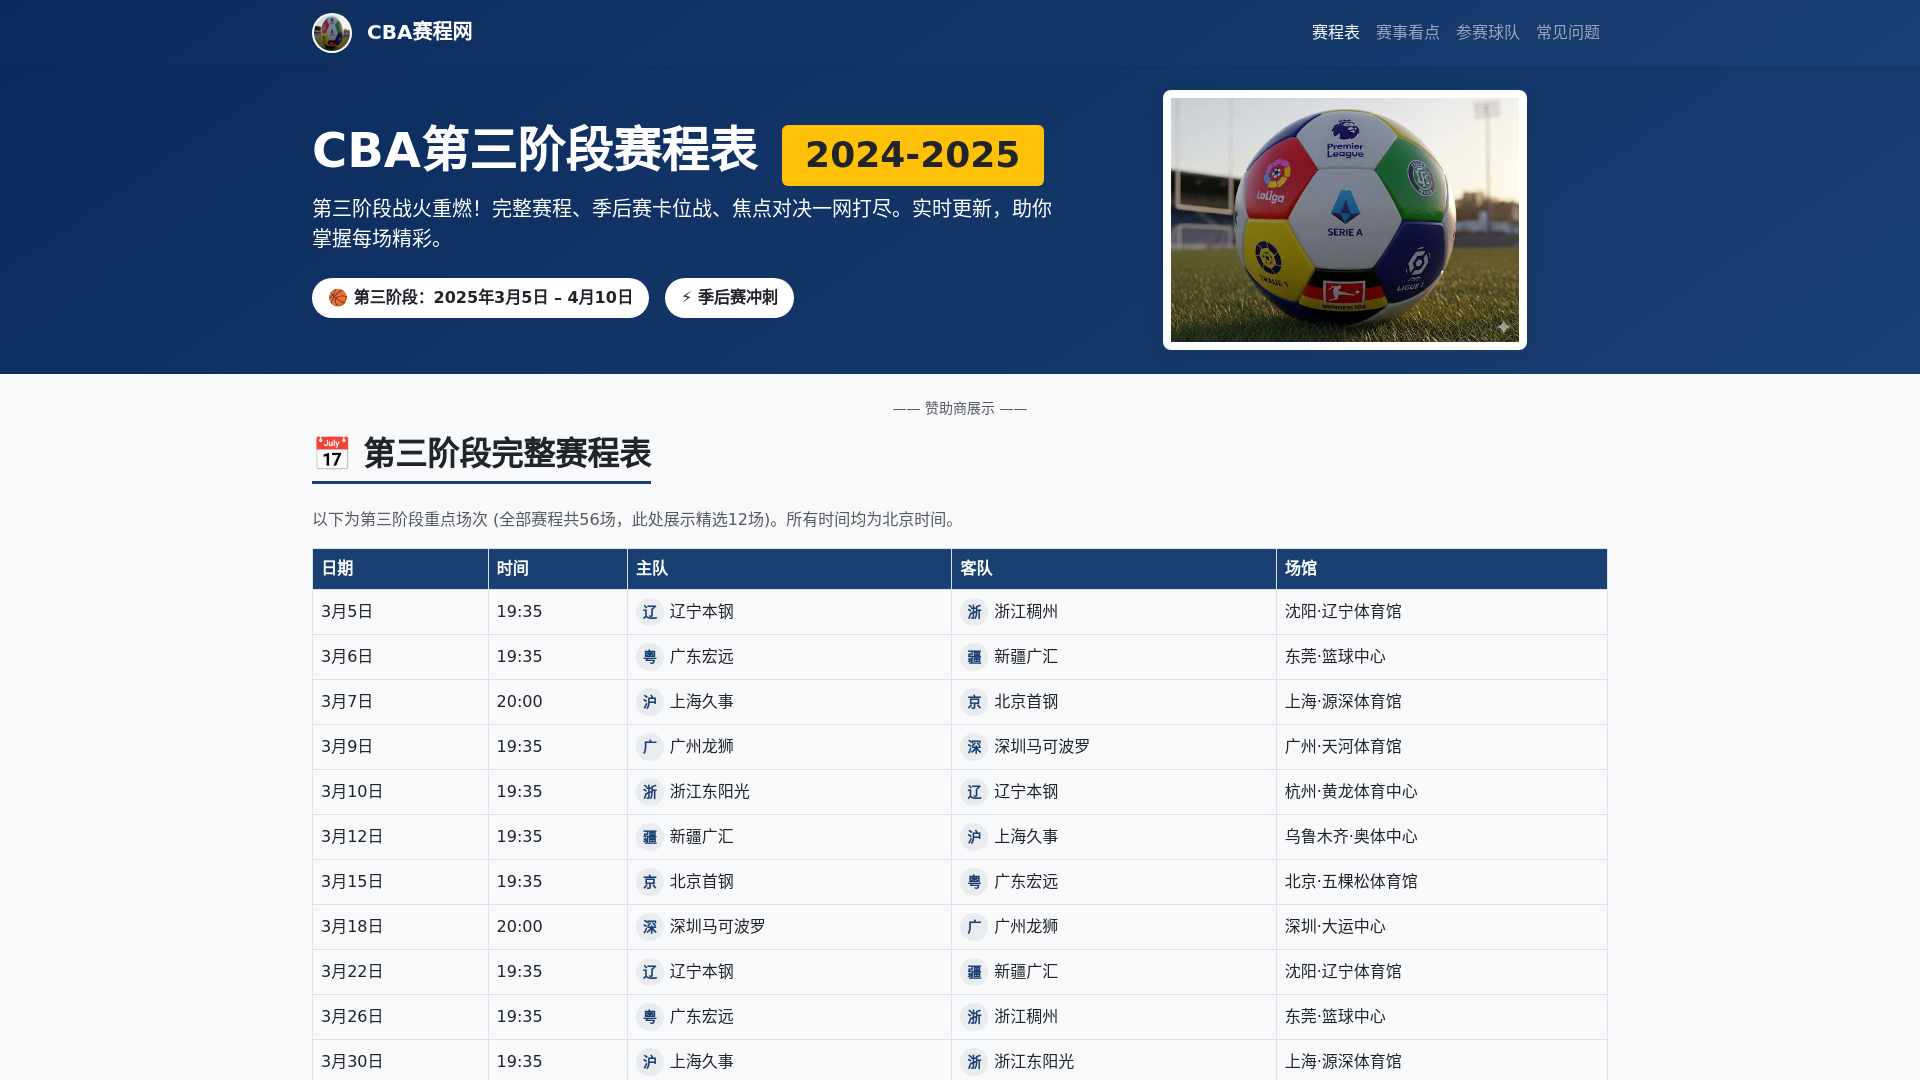Click 沪 badge in the 3月30日 row
1920x1080 pixels.
650,1062
